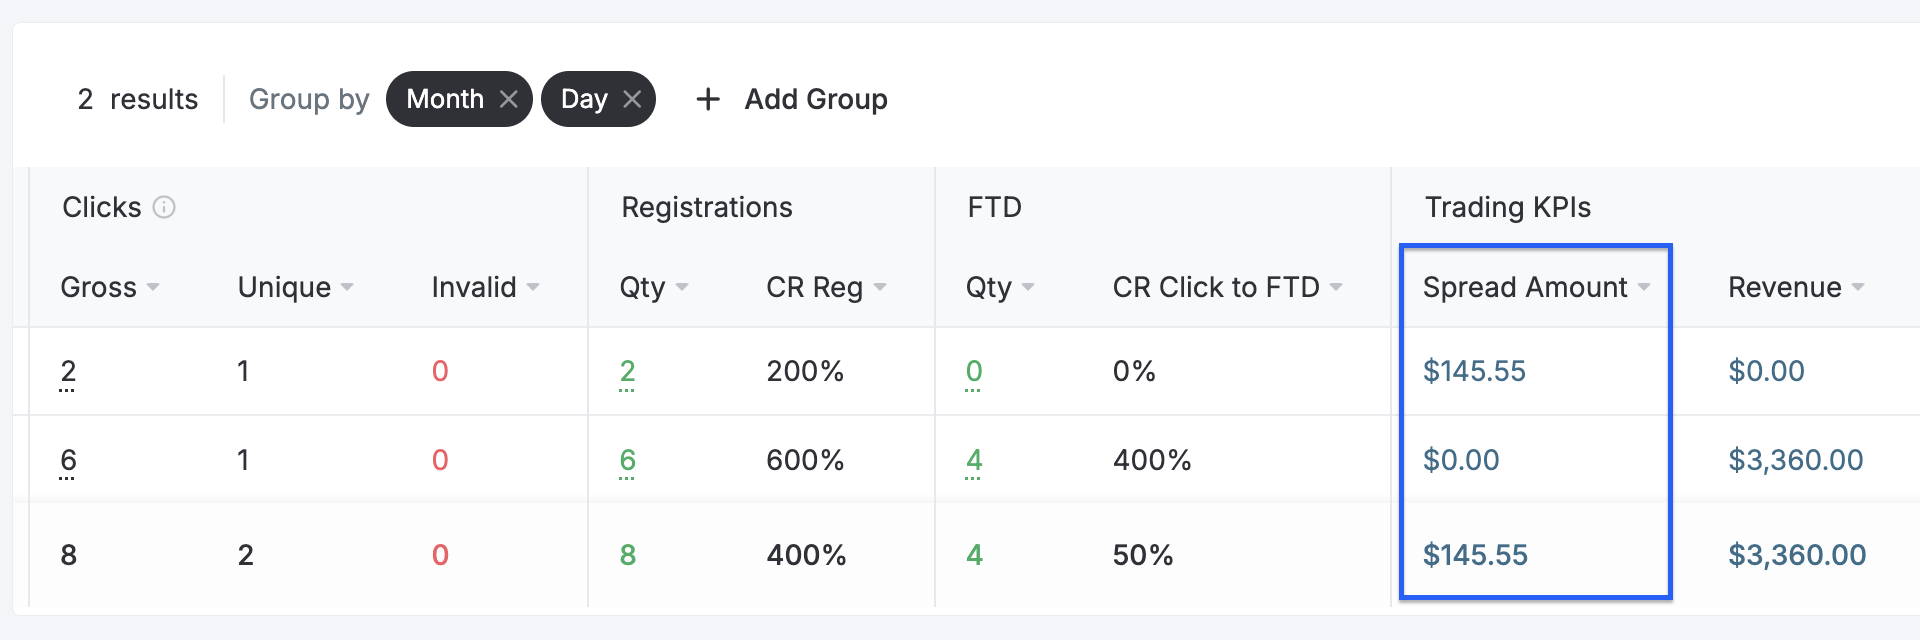The image size is (1920, 640).
Task: Open the gross clicks value 6
Action: tap(68, 460)
